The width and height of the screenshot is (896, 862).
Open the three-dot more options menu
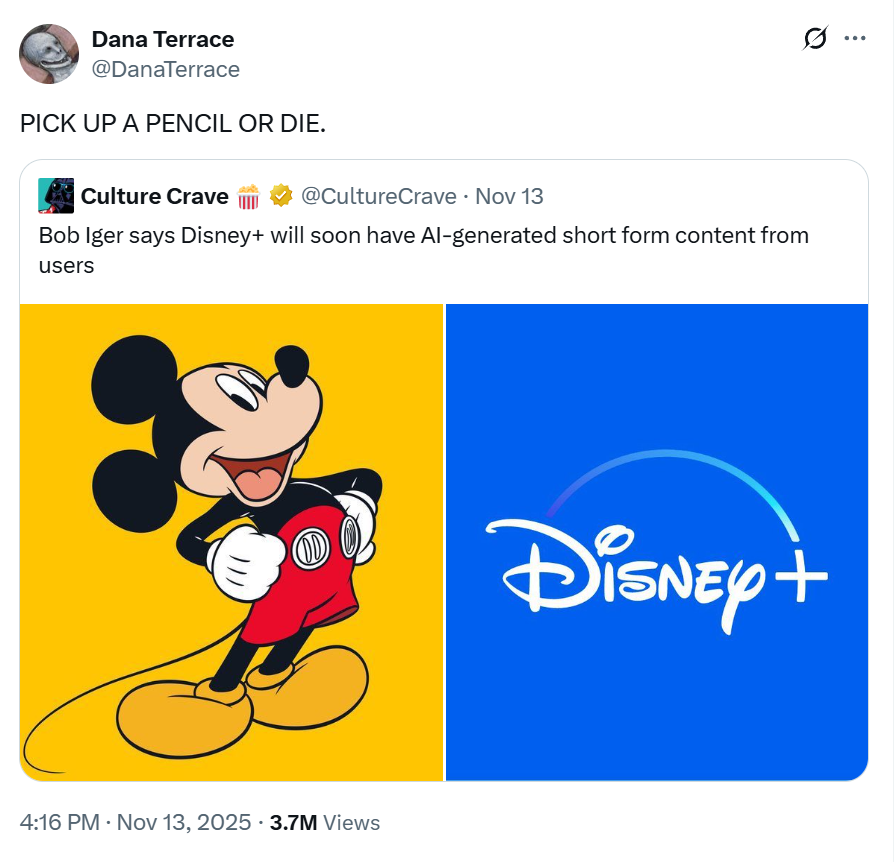[855, 39]
